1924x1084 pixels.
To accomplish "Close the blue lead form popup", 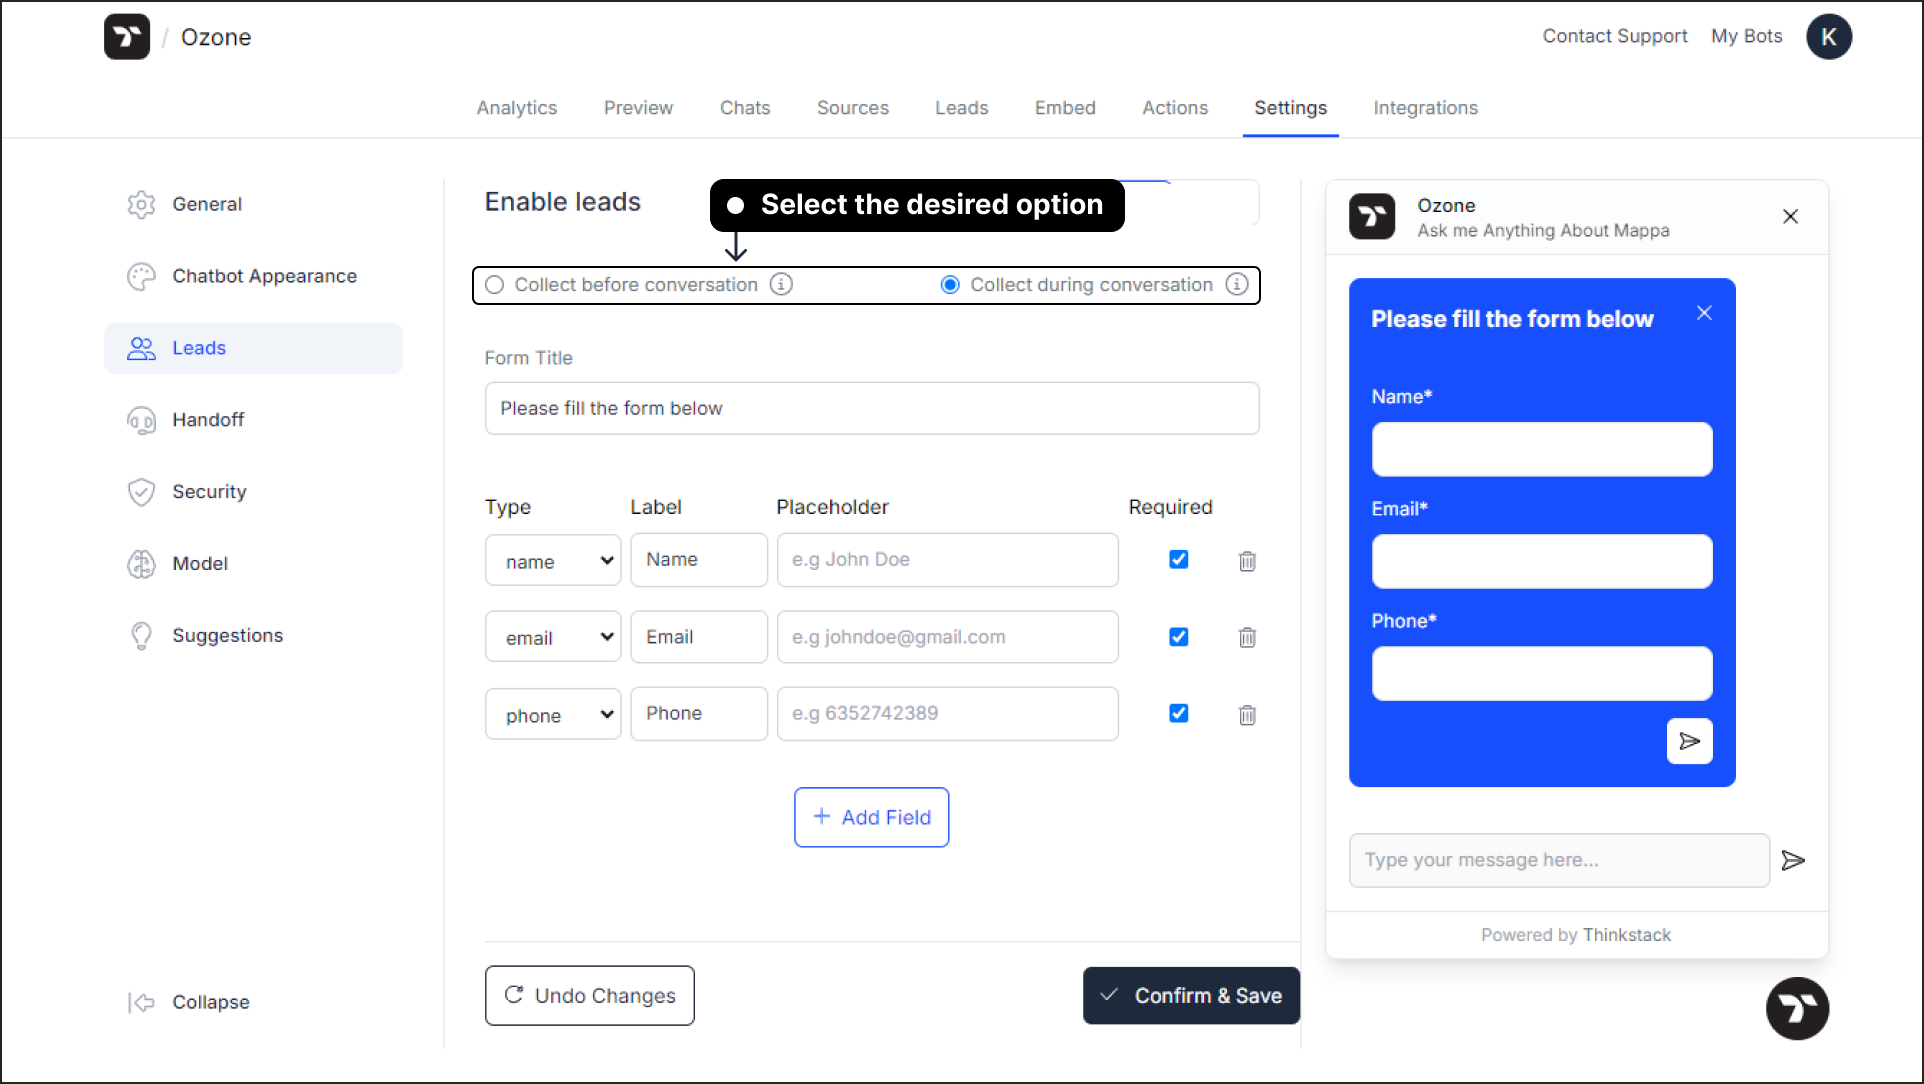I will (x=1704, y=313).
